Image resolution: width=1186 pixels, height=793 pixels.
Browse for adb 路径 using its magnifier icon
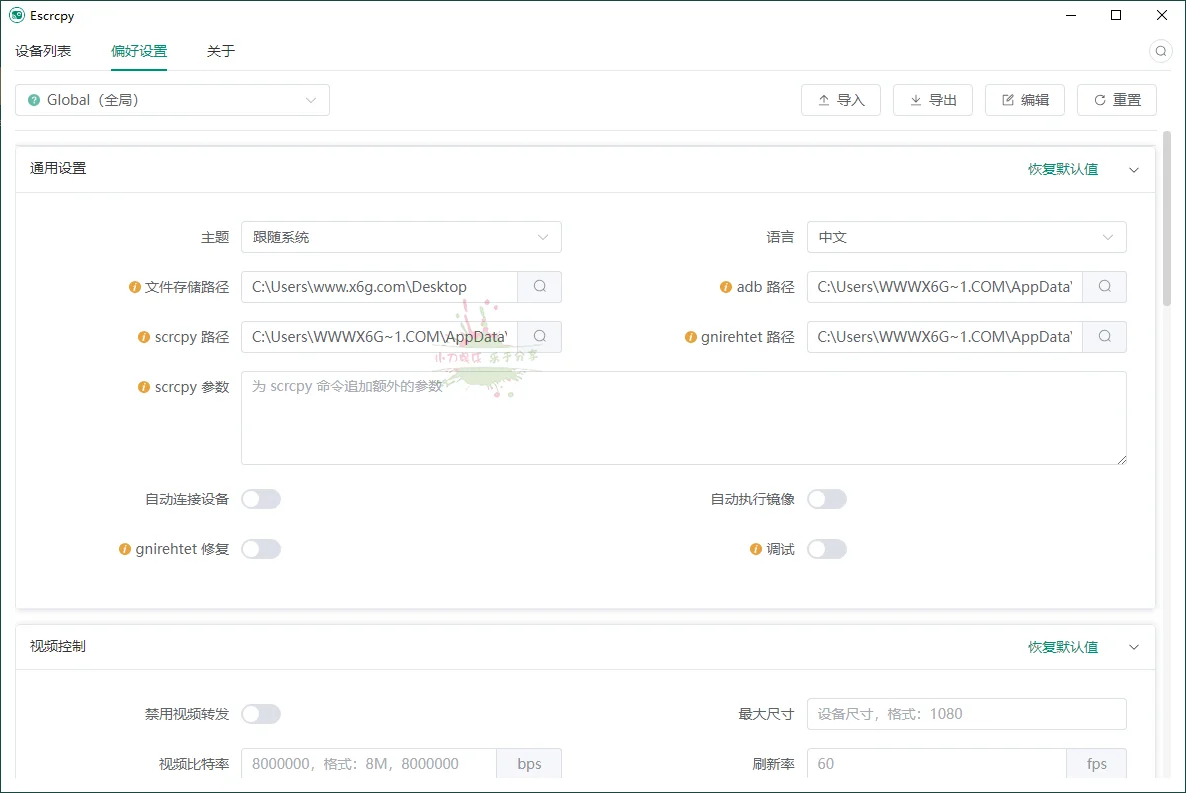coord(1104,286)
